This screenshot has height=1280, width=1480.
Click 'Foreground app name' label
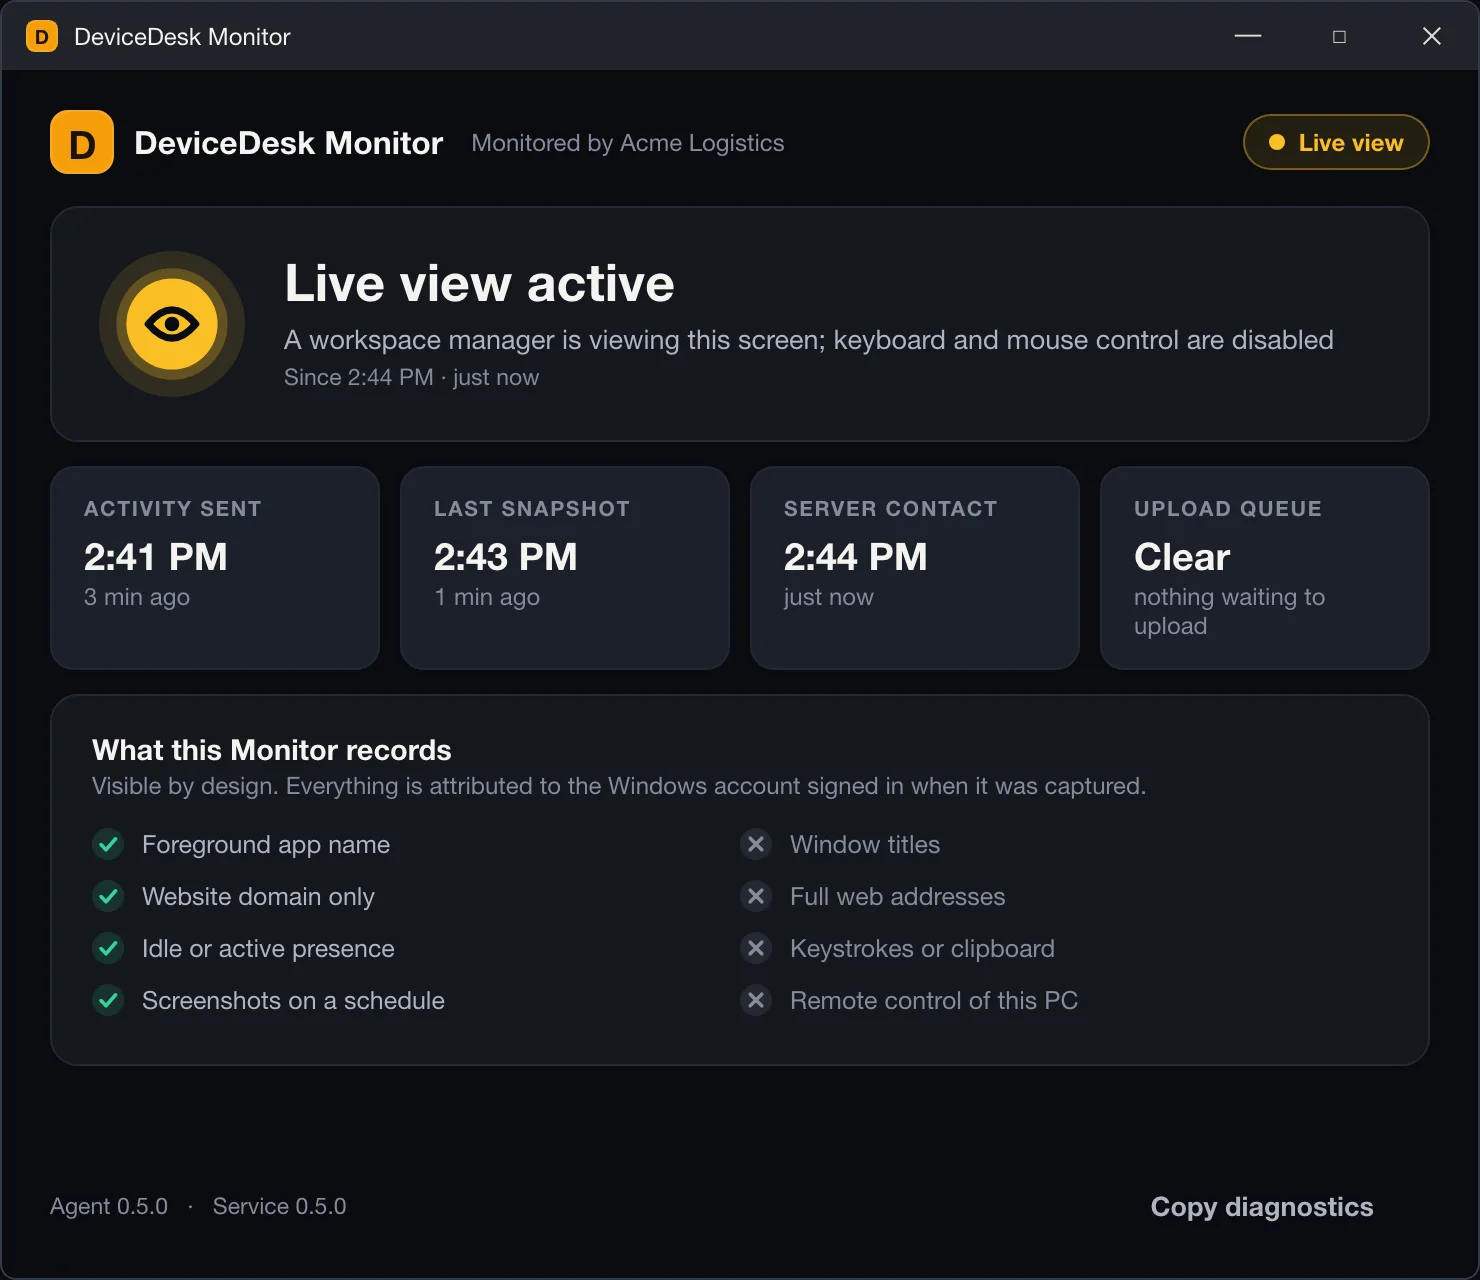click(266, 845)
